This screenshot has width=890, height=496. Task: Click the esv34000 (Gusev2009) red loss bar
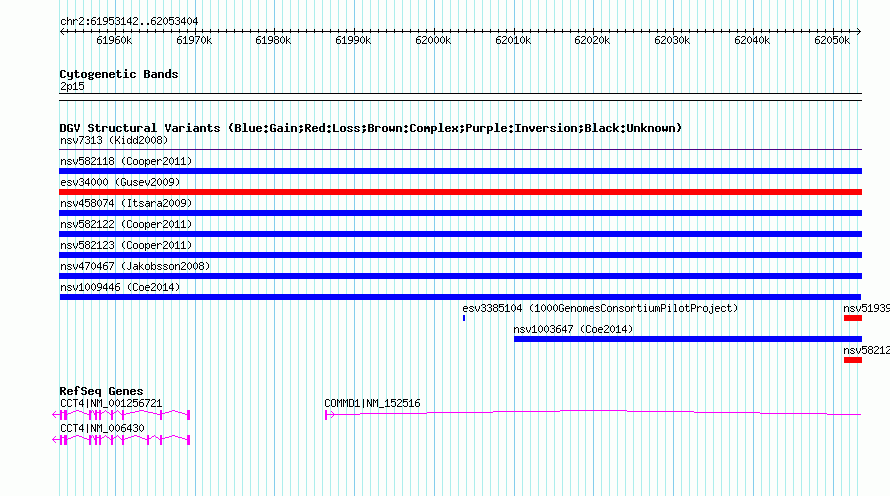click(x=460, y=192)
